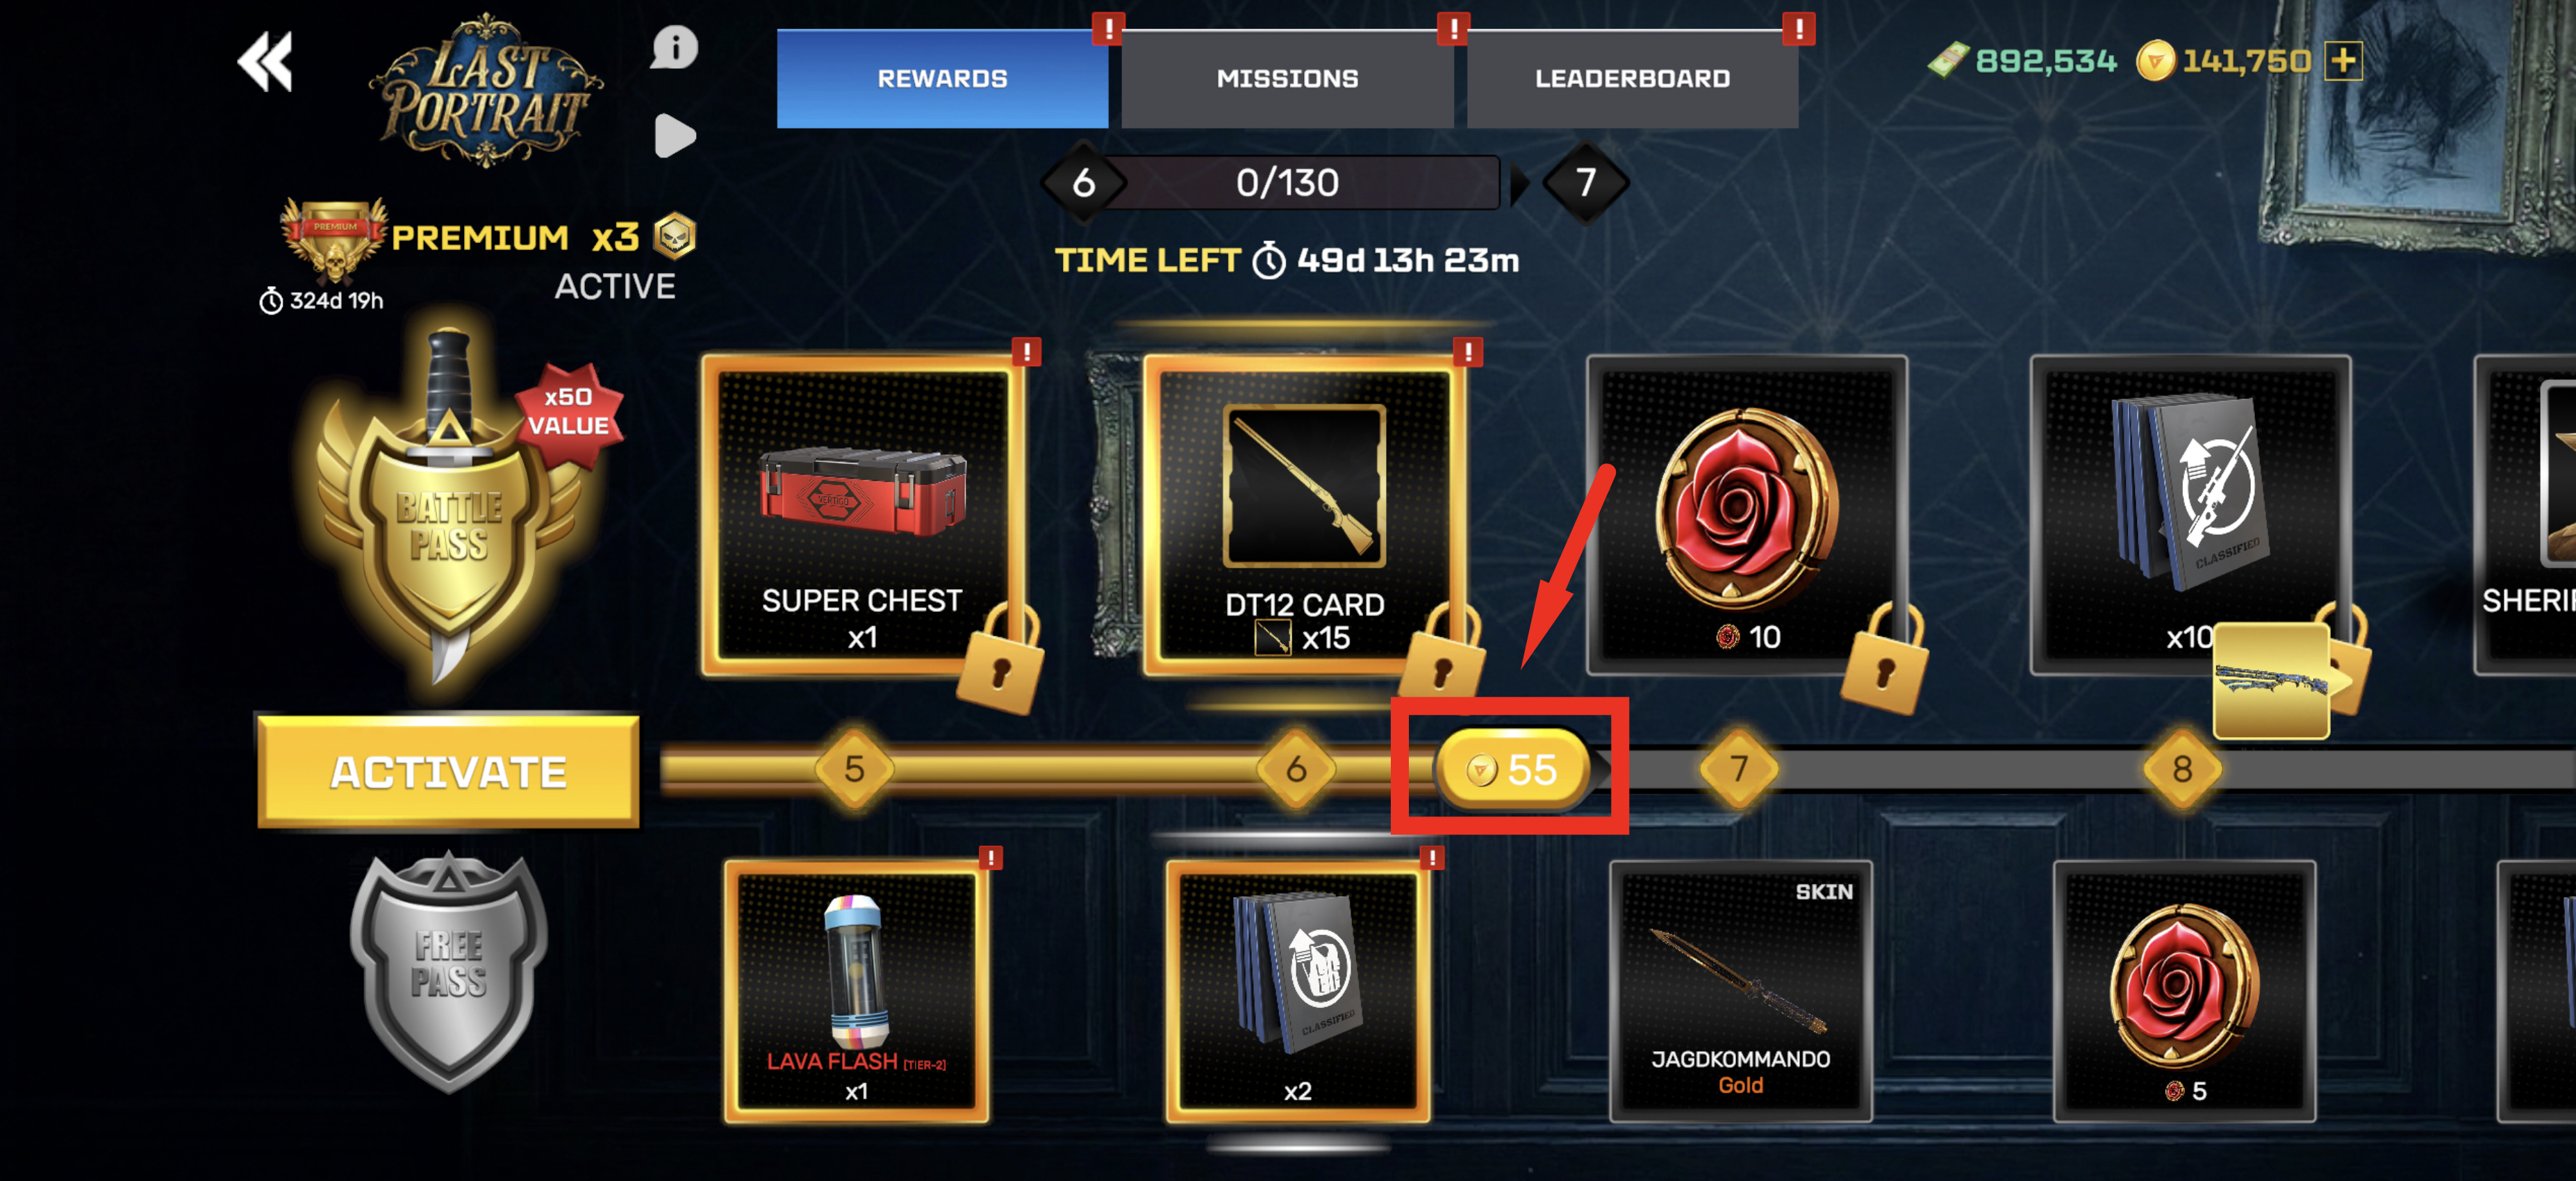Screen dimensions: 2576x1181
Task: Select level 7 marker on track
Action: (x=1739, y=769)
